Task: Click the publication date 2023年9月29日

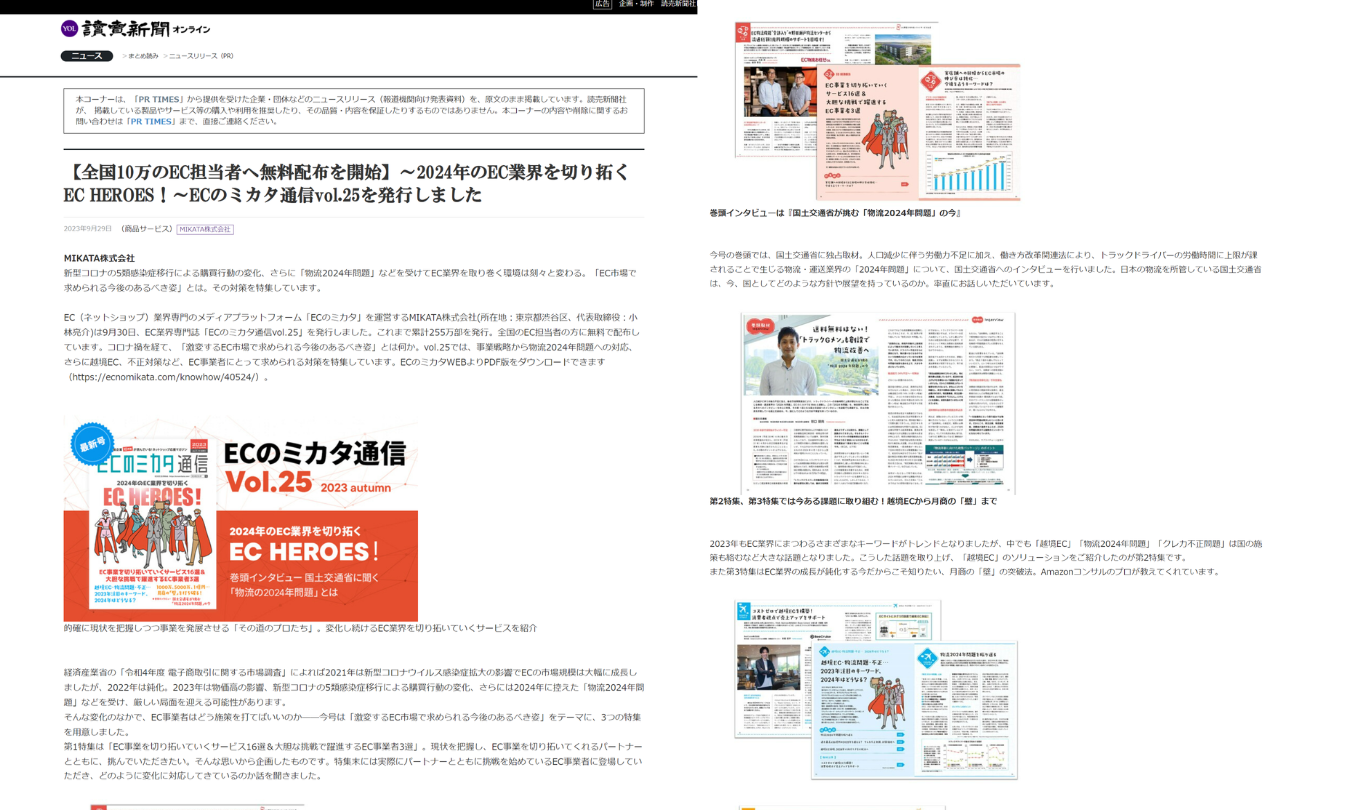Action: [x=88, y=229]
